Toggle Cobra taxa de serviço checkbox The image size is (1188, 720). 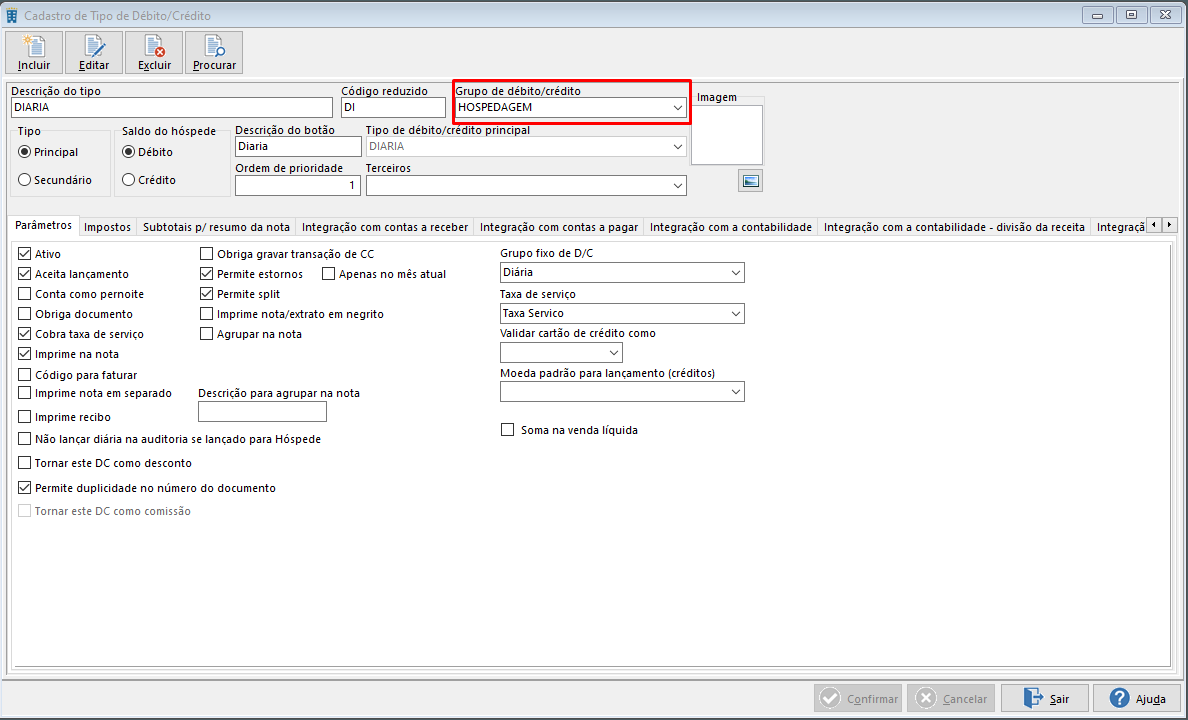click(25, 333)
